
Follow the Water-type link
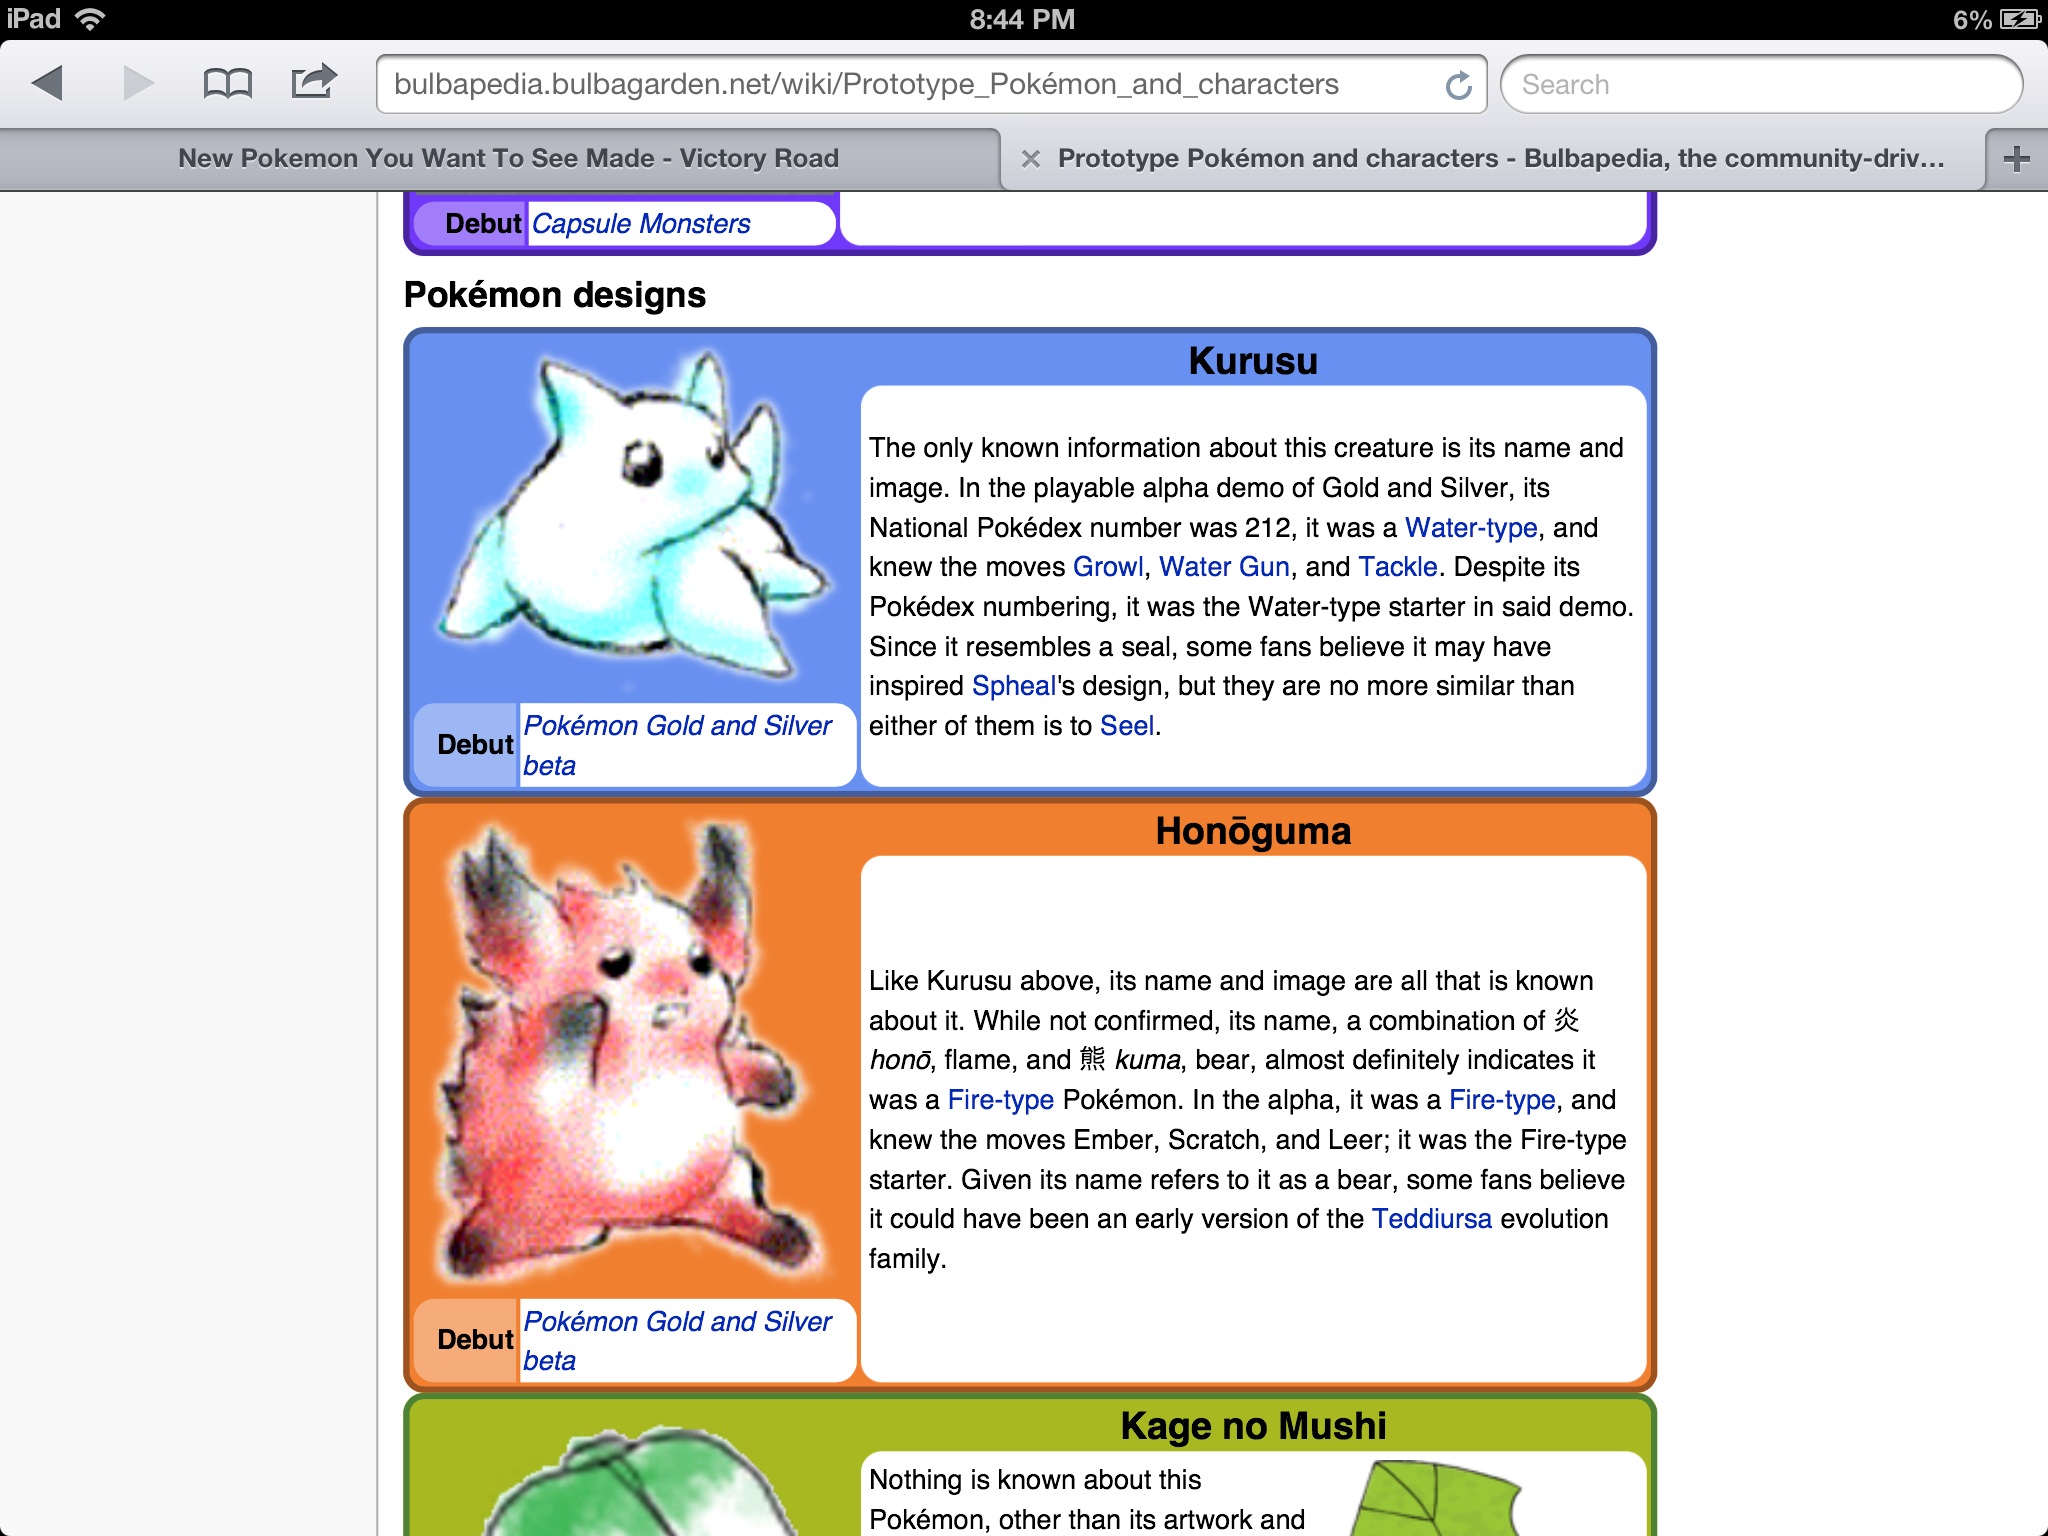[1471, 528]
